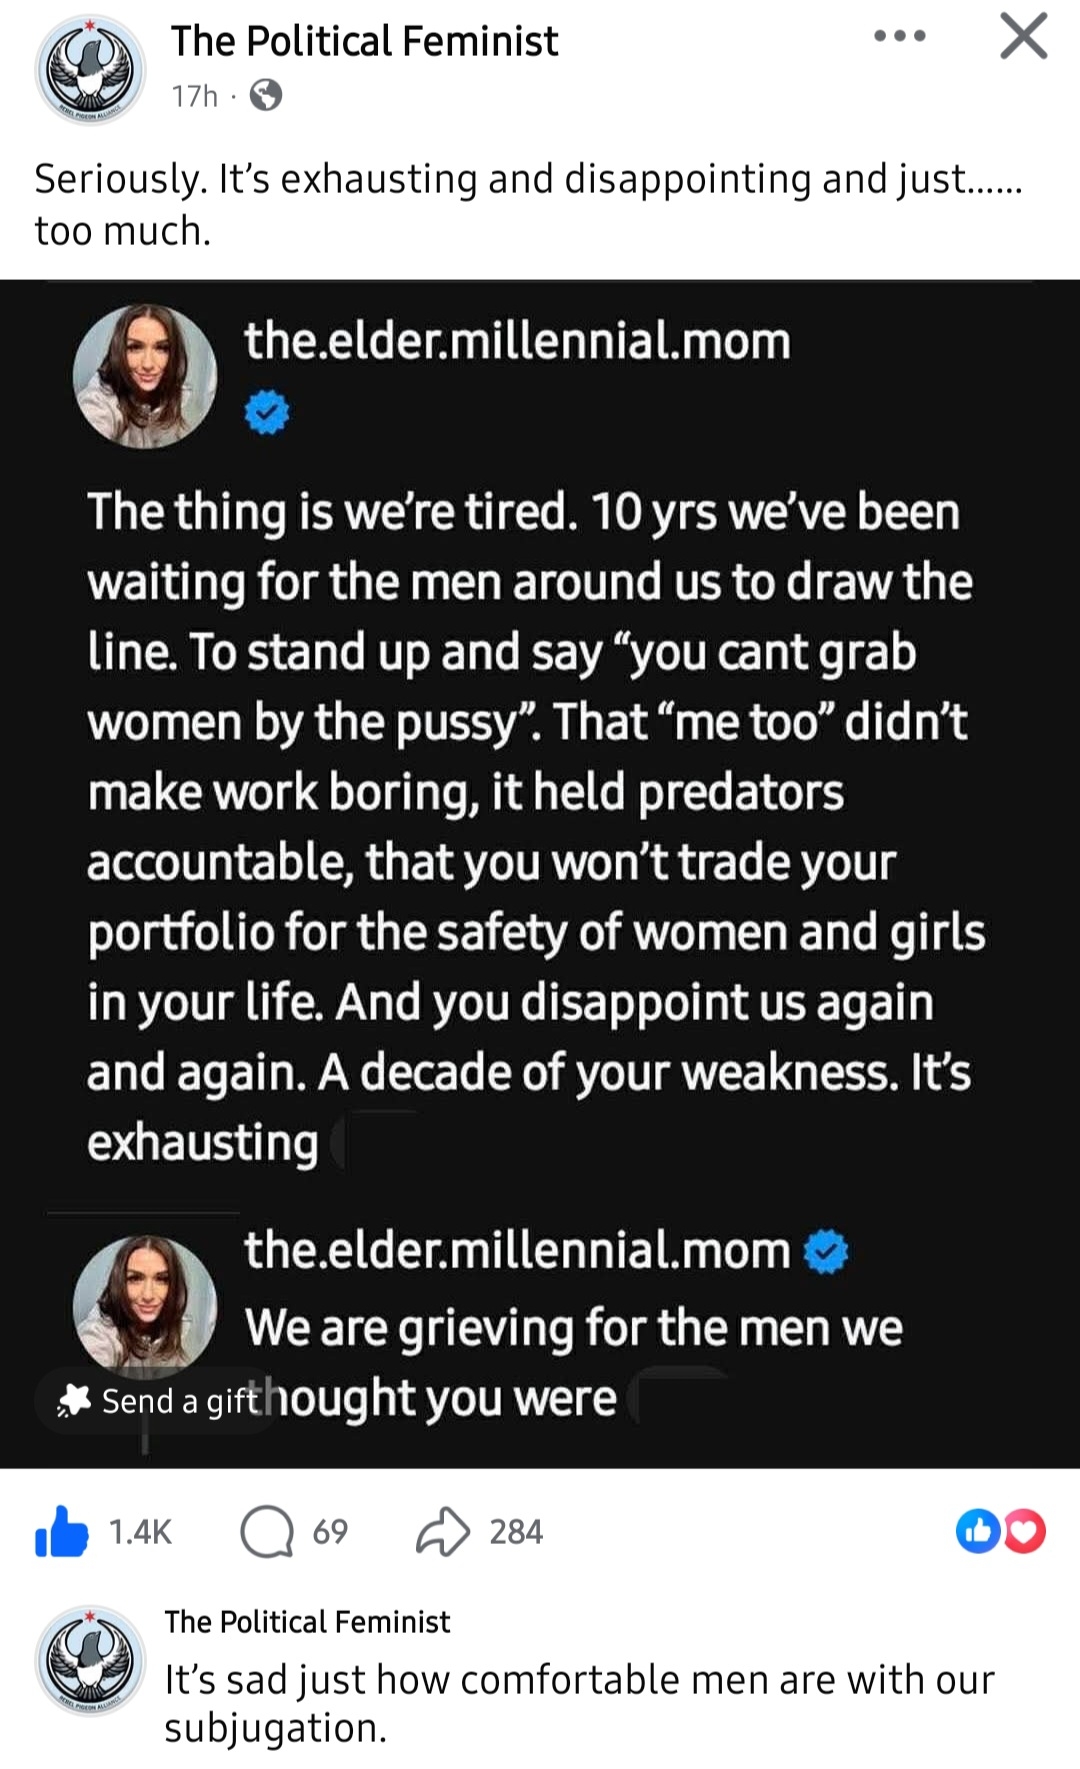
Task: Close the post view with X
Action: [x=1023, y=37]
